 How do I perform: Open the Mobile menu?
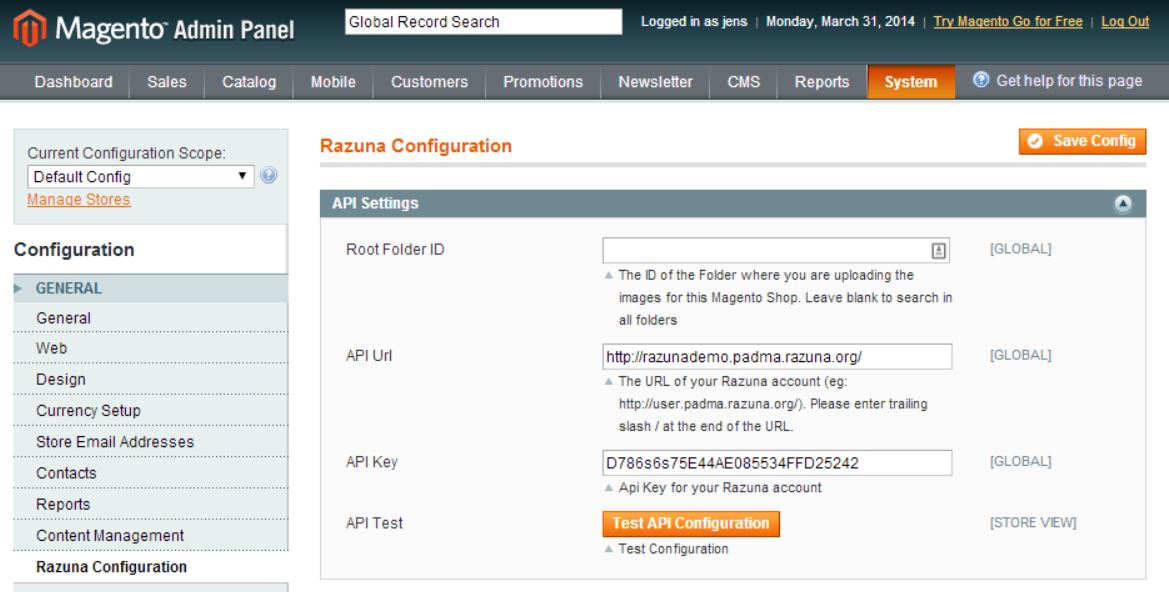click(x=333, y=82)
